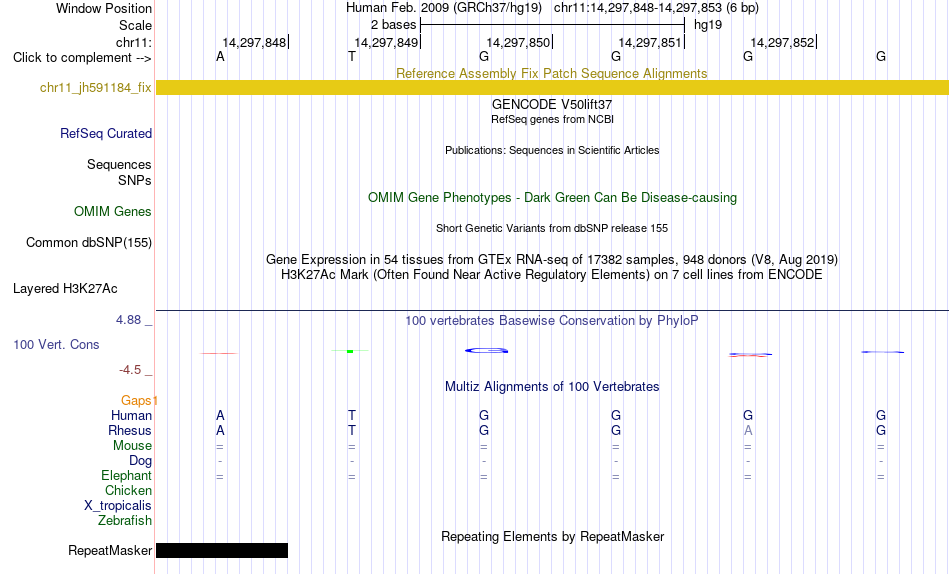Click the SNPs track label
950x574 pixels.
135,181
